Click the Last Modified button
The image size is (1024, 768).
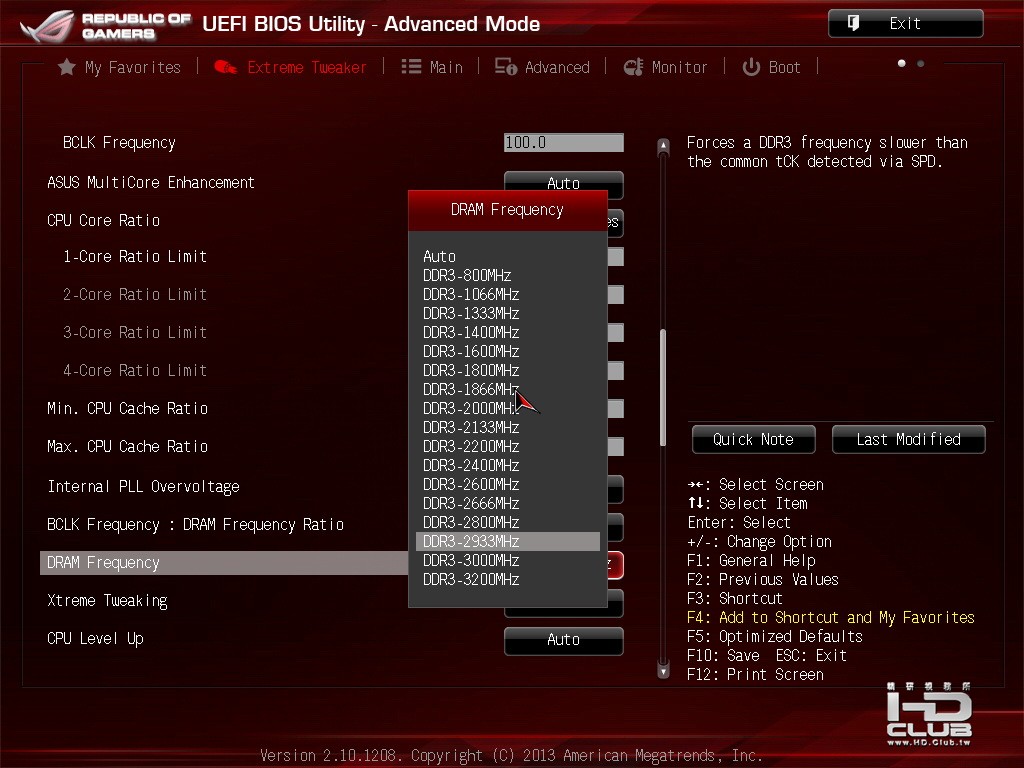pos(908,440)
